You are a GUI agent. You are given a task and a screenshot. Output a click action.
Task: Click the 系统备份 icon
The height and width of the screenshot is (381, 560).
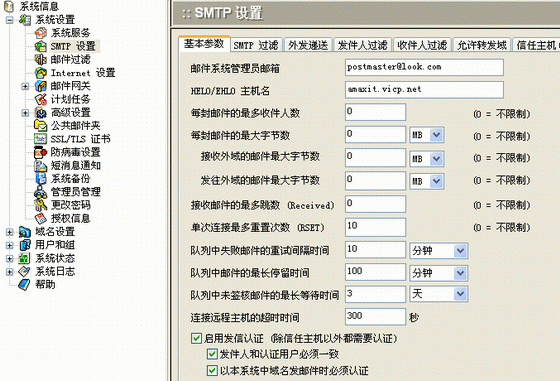pos(40,179)
